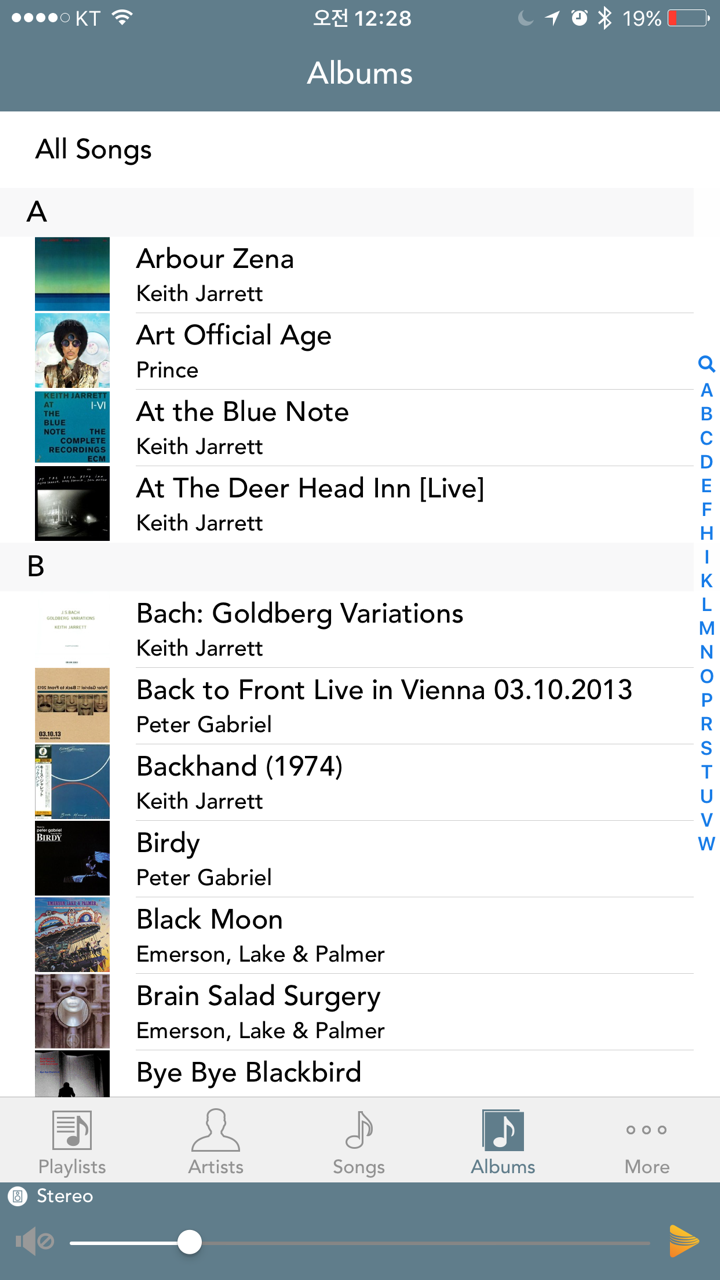Viewport: 720px width, 1280px height.
Task: Tap the Birdy album artwork
Action: [72, 858]
